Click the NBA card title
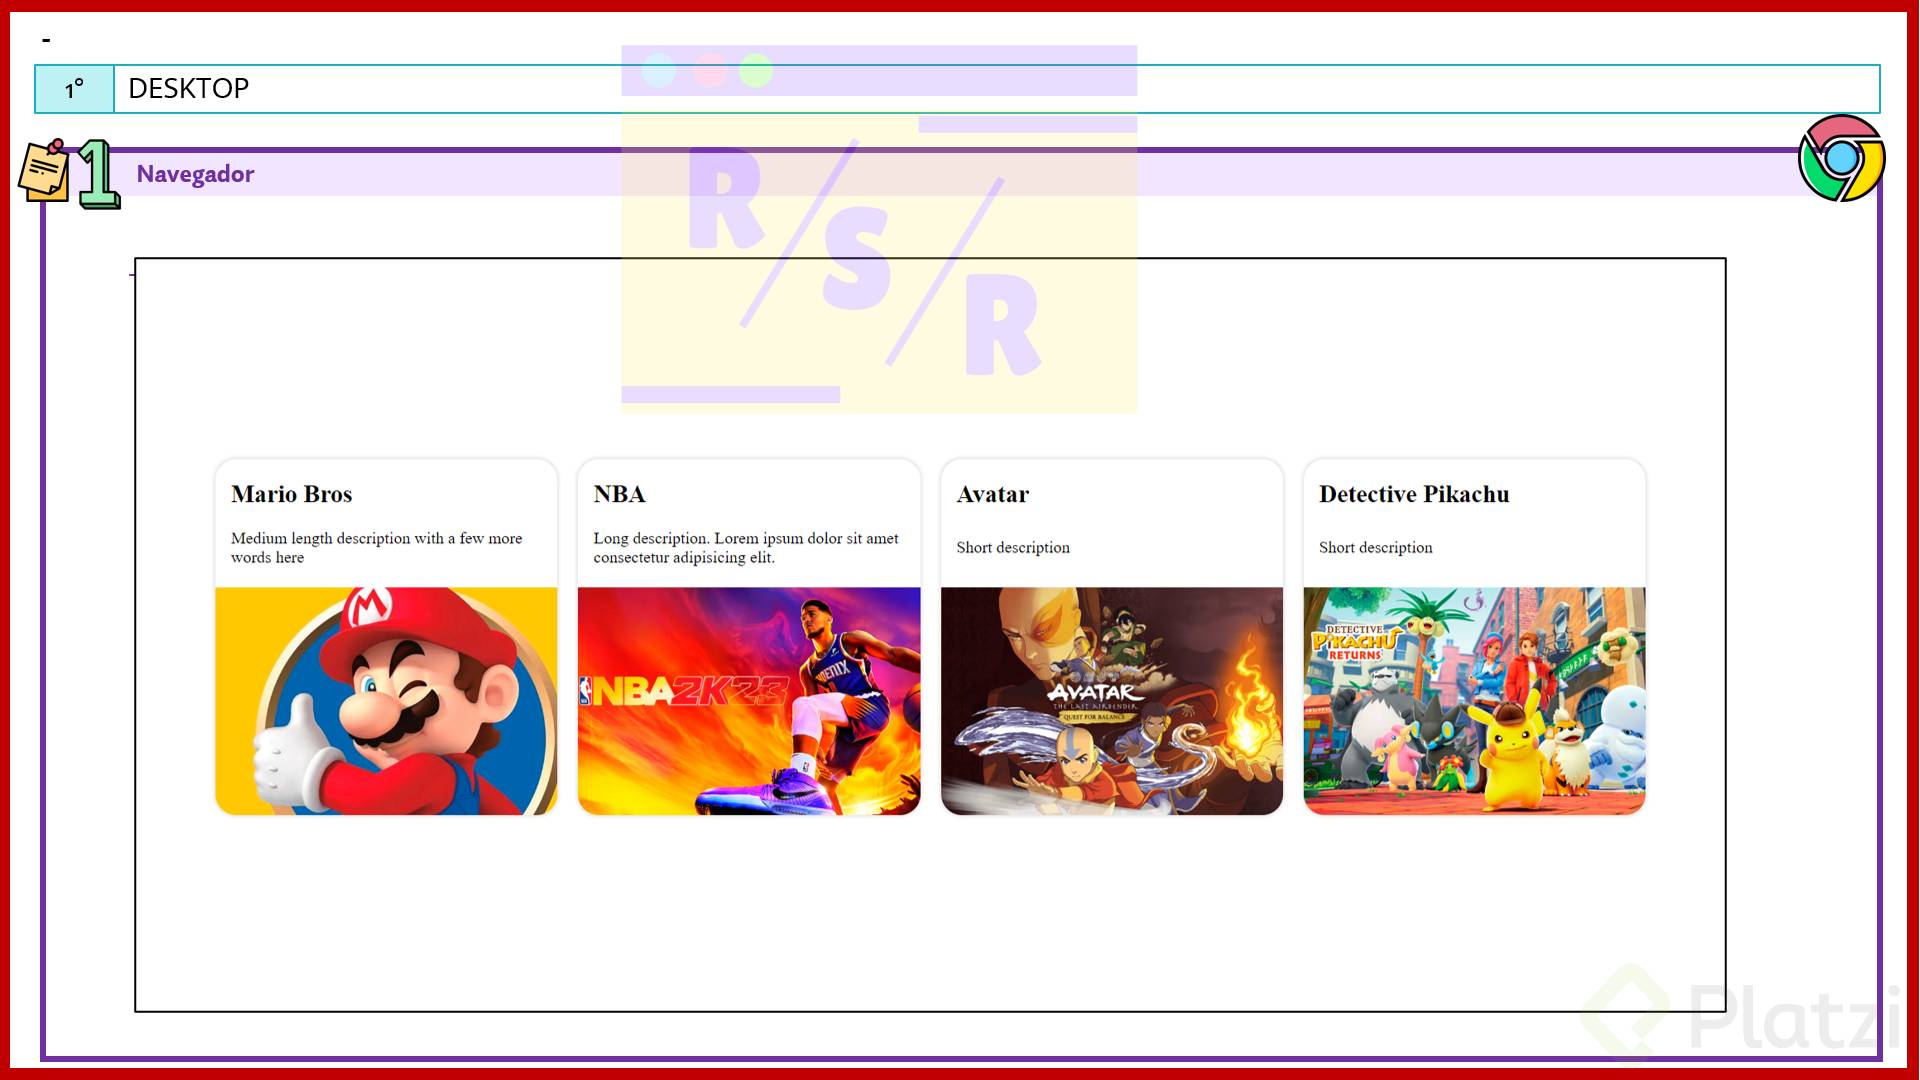The height and width of the screenshot is (1080, 1920). [x=619, y=494]
